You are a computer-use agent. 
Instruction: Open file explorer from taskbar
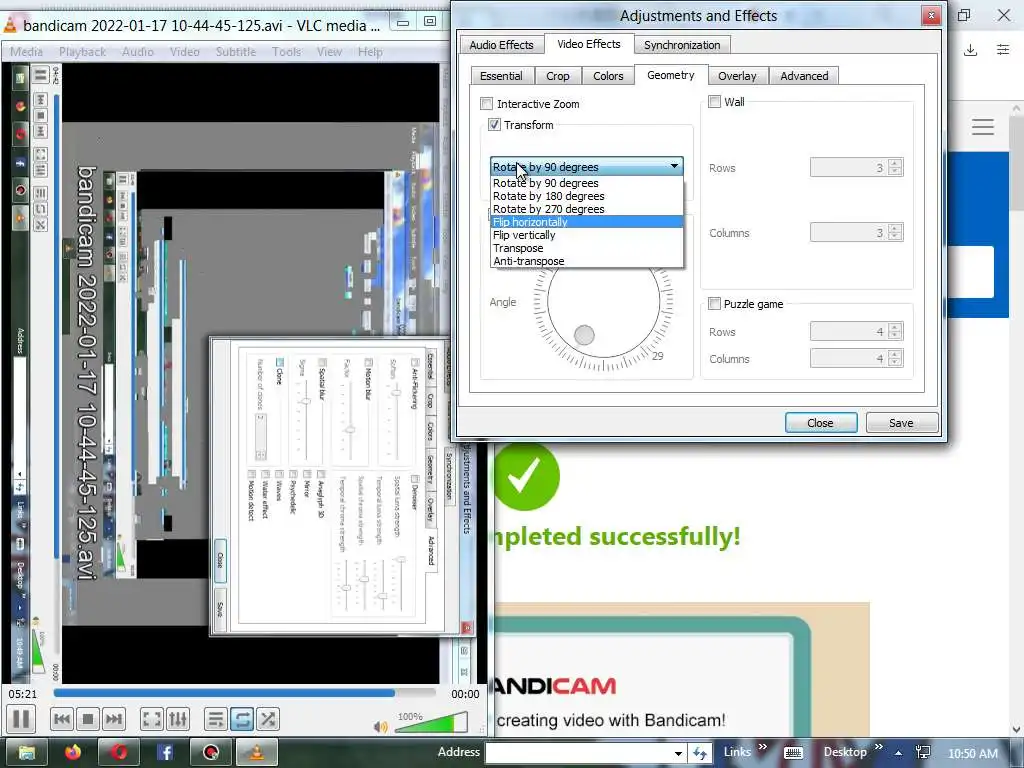pyautogui.click(x=27, y=752)
